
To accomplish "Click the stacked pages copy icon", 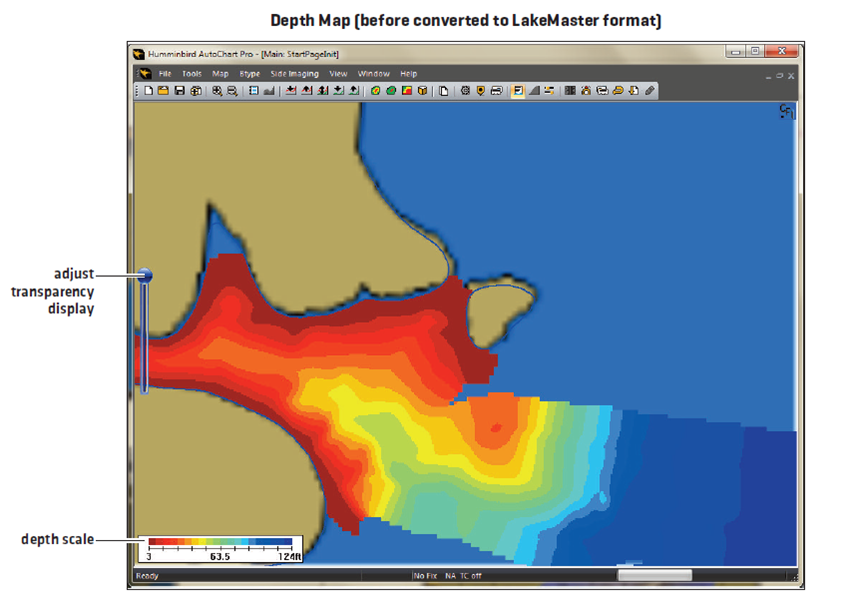I will pyautogui.click(x=444, y=90).
